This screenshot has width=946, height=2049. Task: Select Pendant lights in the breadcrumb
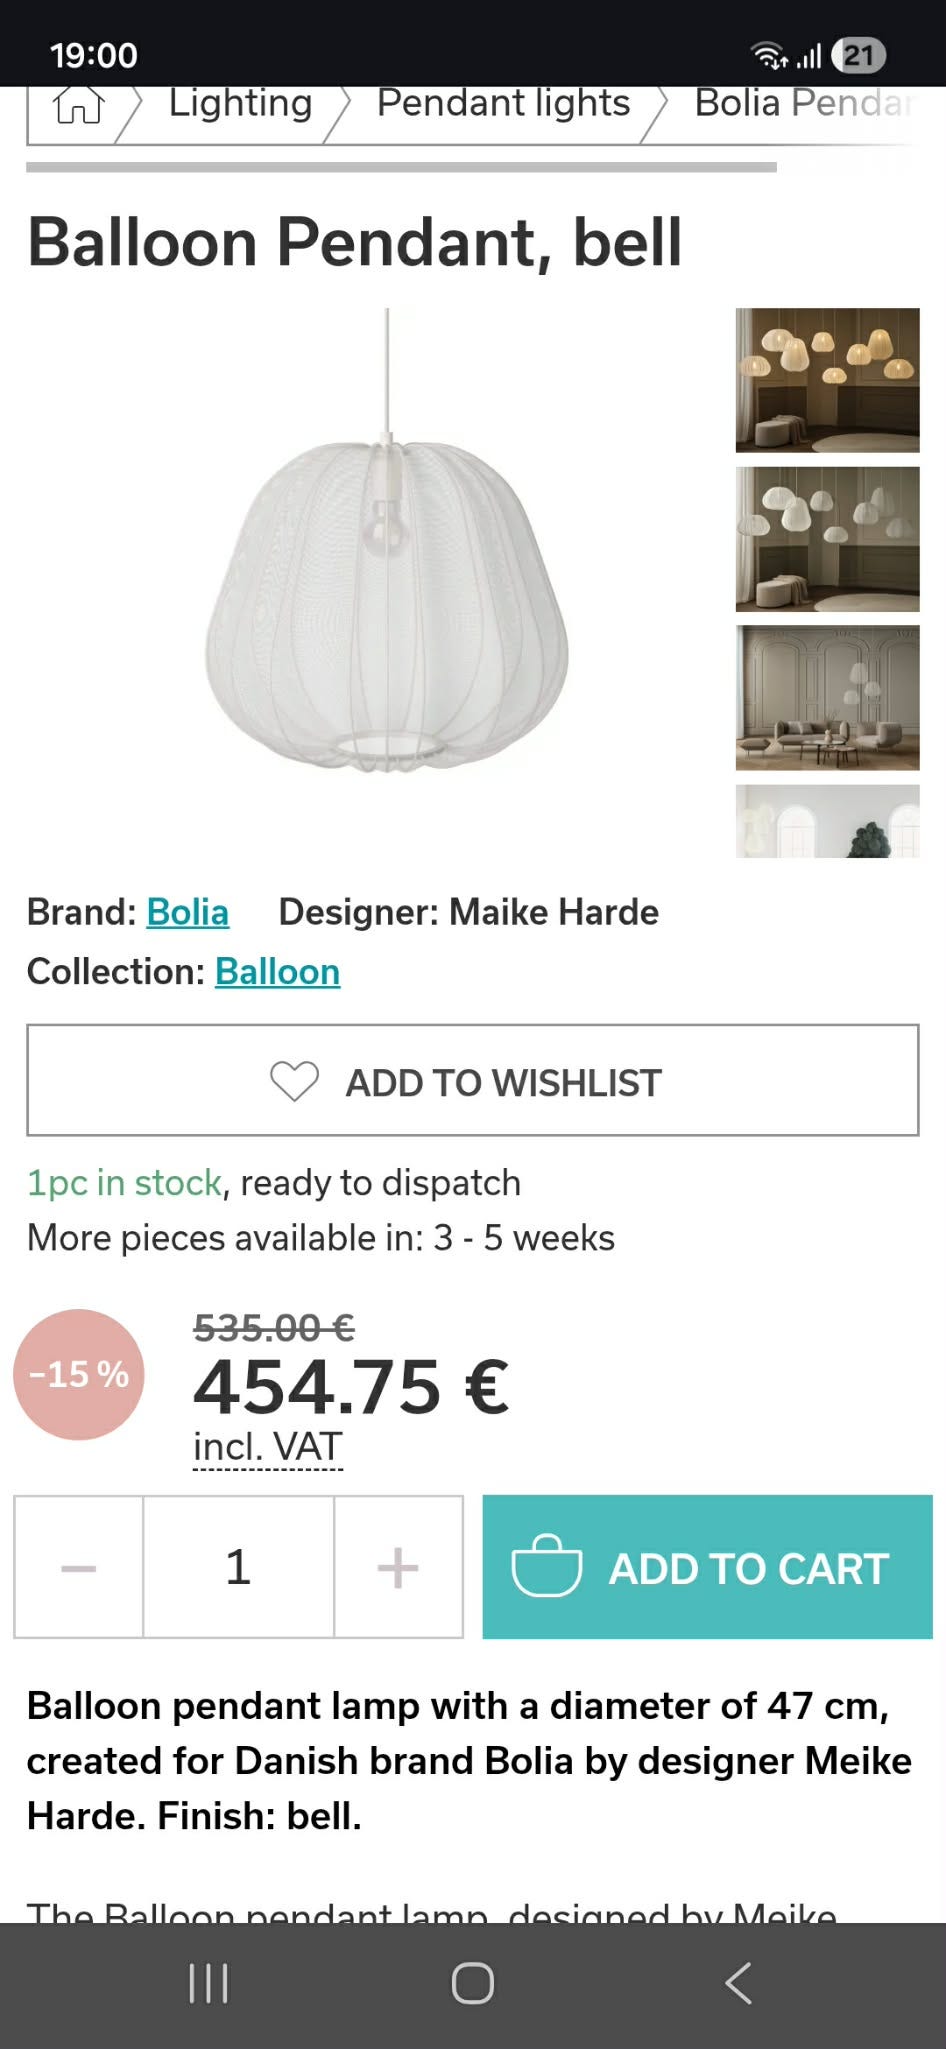501,104
